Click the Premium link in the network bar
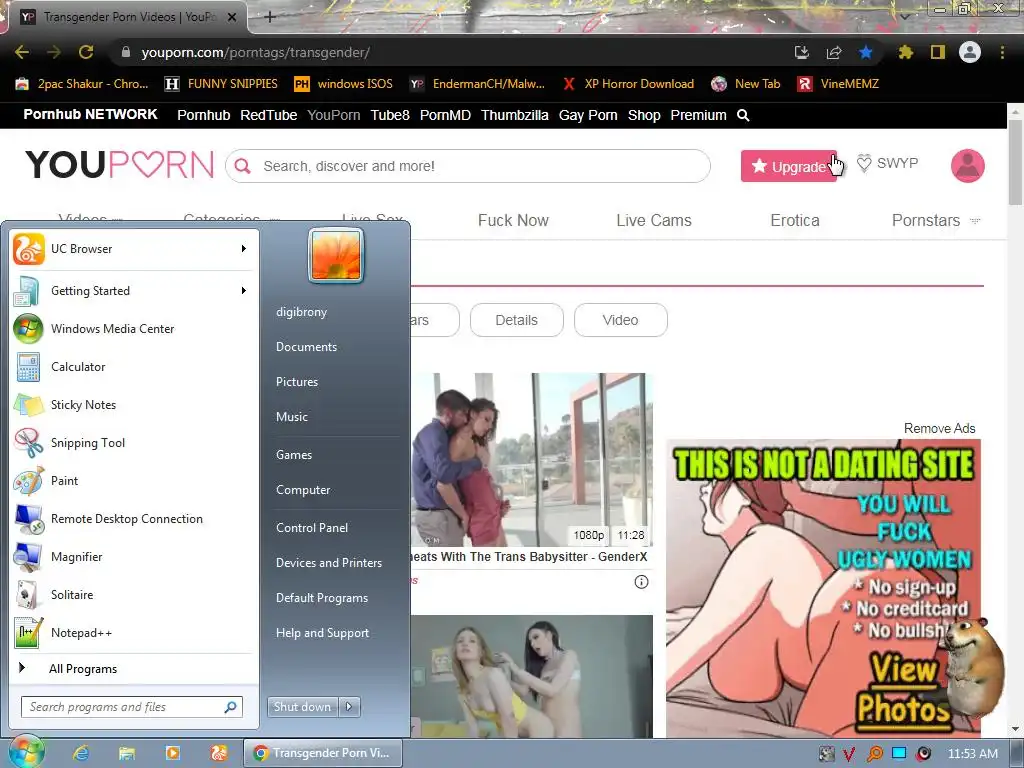 698,116
